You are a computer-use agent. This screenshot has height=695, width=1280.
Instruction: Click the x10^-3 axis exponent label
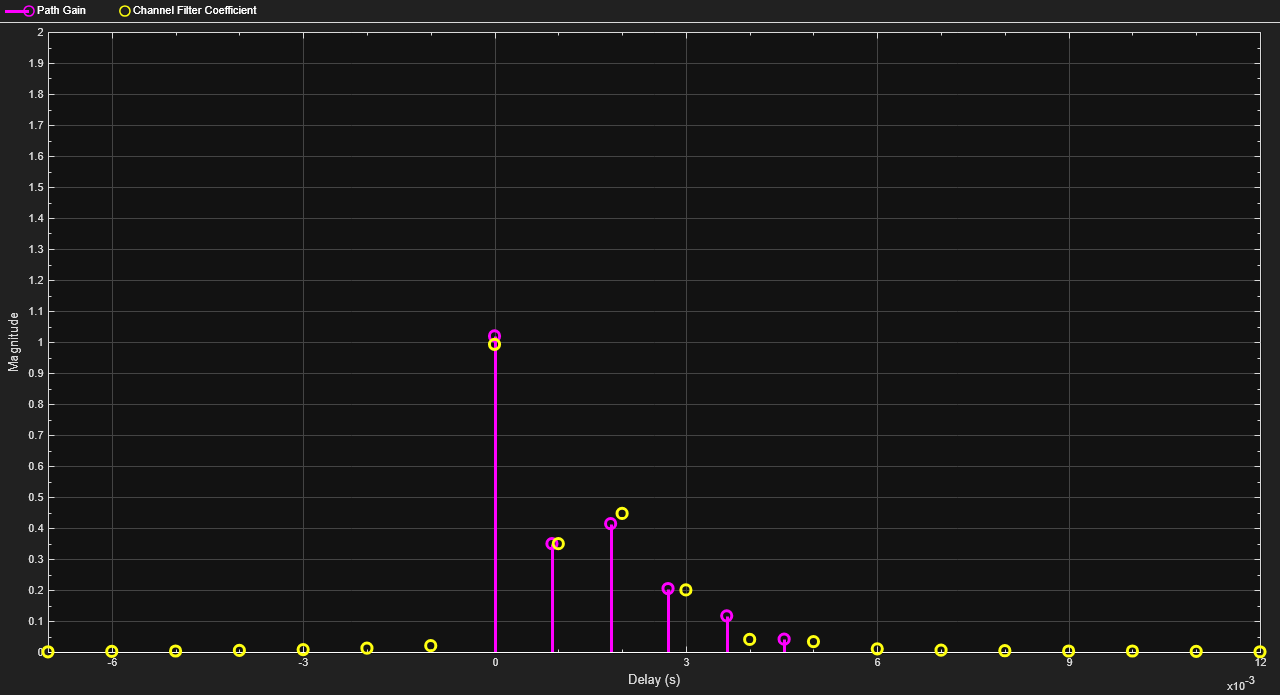(1240, 684)
